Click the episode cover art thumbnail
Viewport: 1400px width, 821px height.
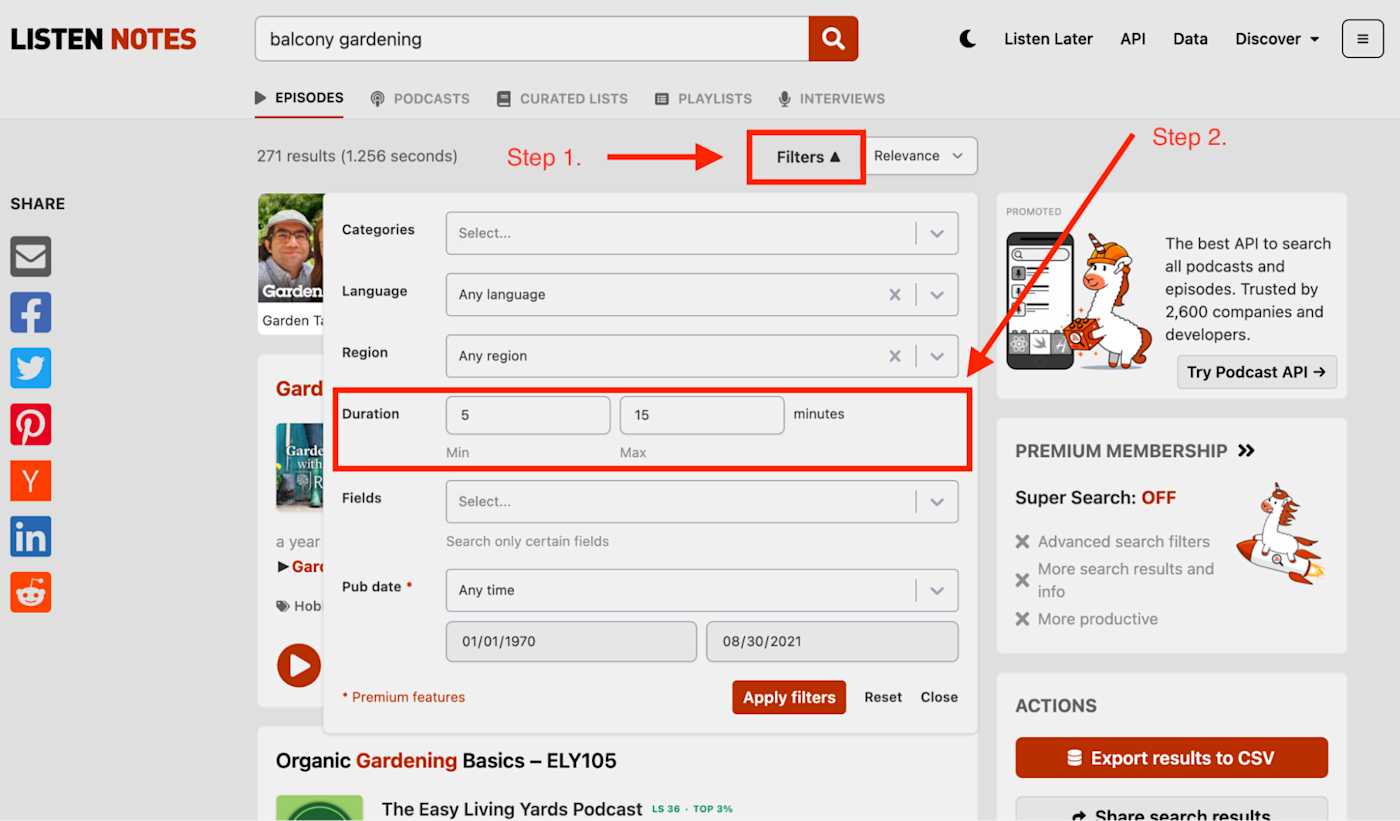click(299, 467)
